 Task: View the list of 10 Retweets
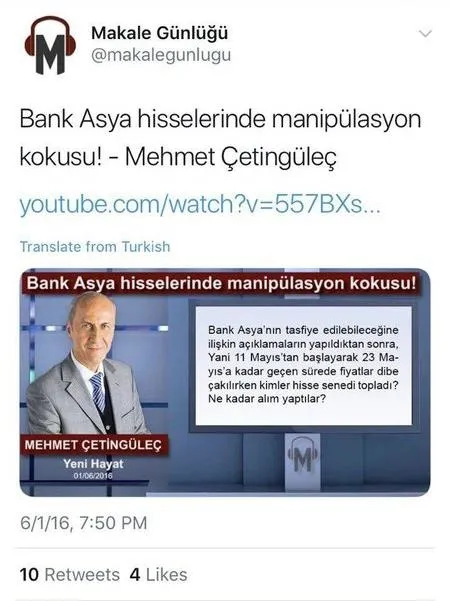tap(70, 575)
